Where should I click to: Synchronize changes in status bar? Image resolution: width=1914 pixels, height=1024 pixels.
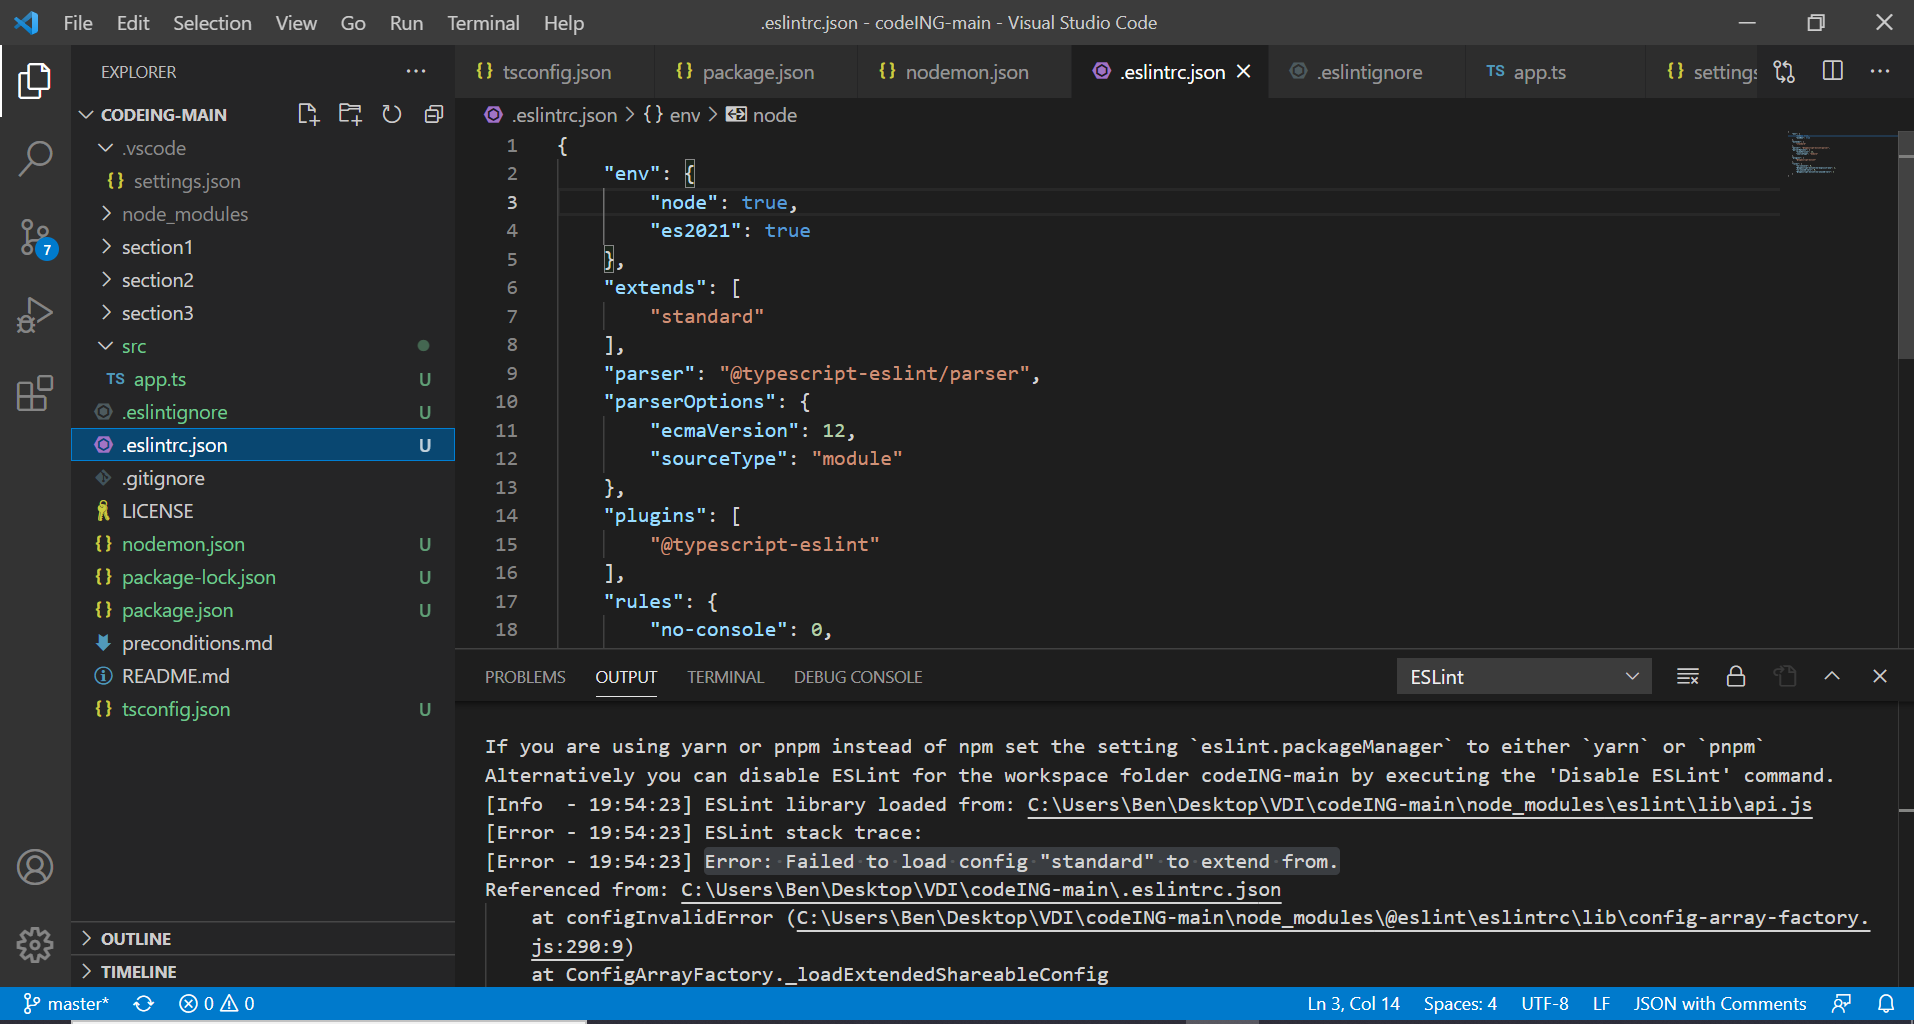pos(144,1003)
